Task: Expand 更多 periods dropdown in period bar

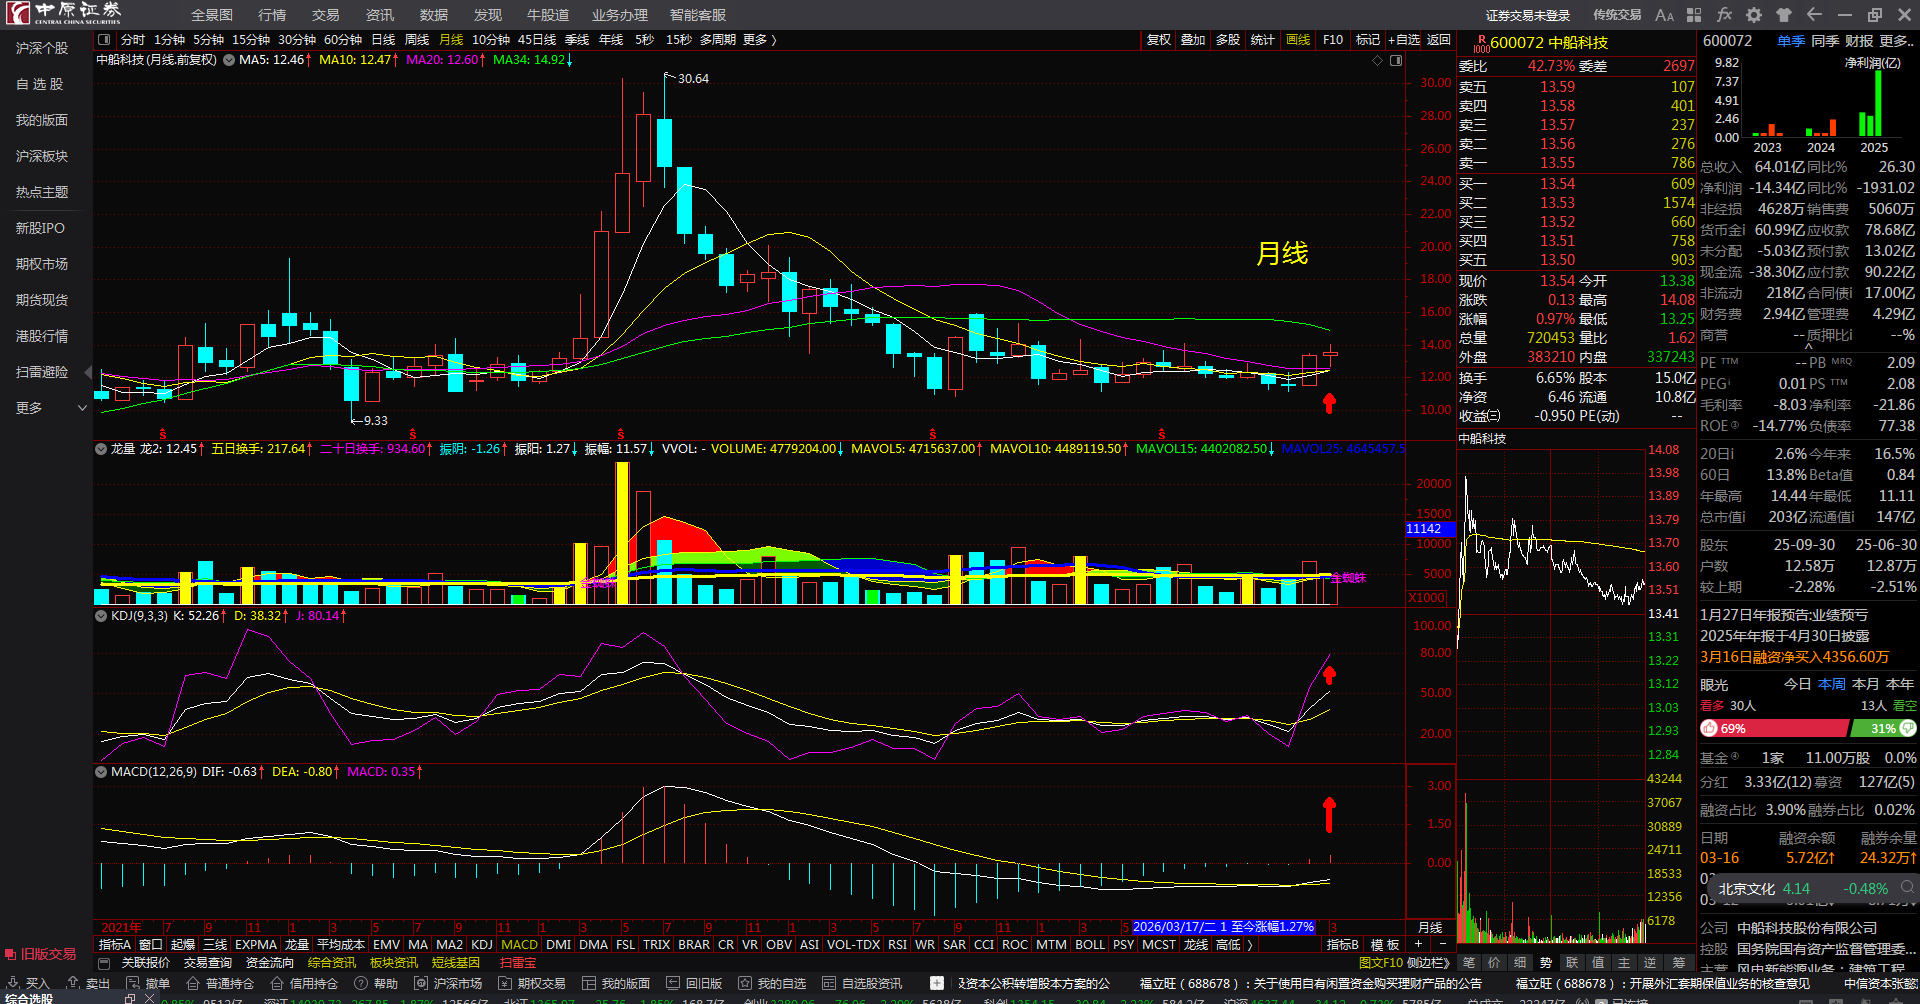Action: 760,40
